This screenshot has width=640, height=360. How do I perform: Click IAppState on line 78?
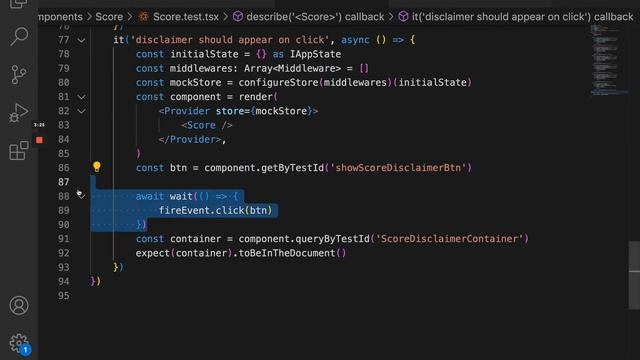pos(315,54)
